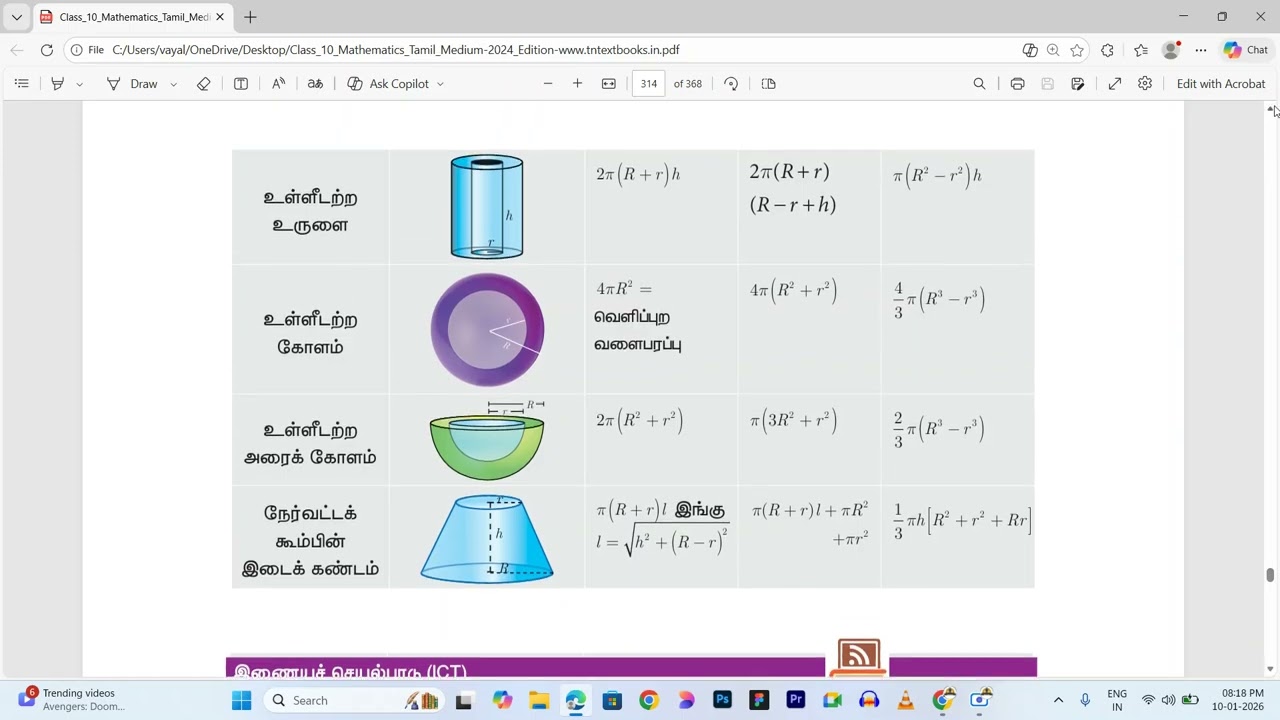Open a new tab
1280x720 pixels.
point(250,17)
